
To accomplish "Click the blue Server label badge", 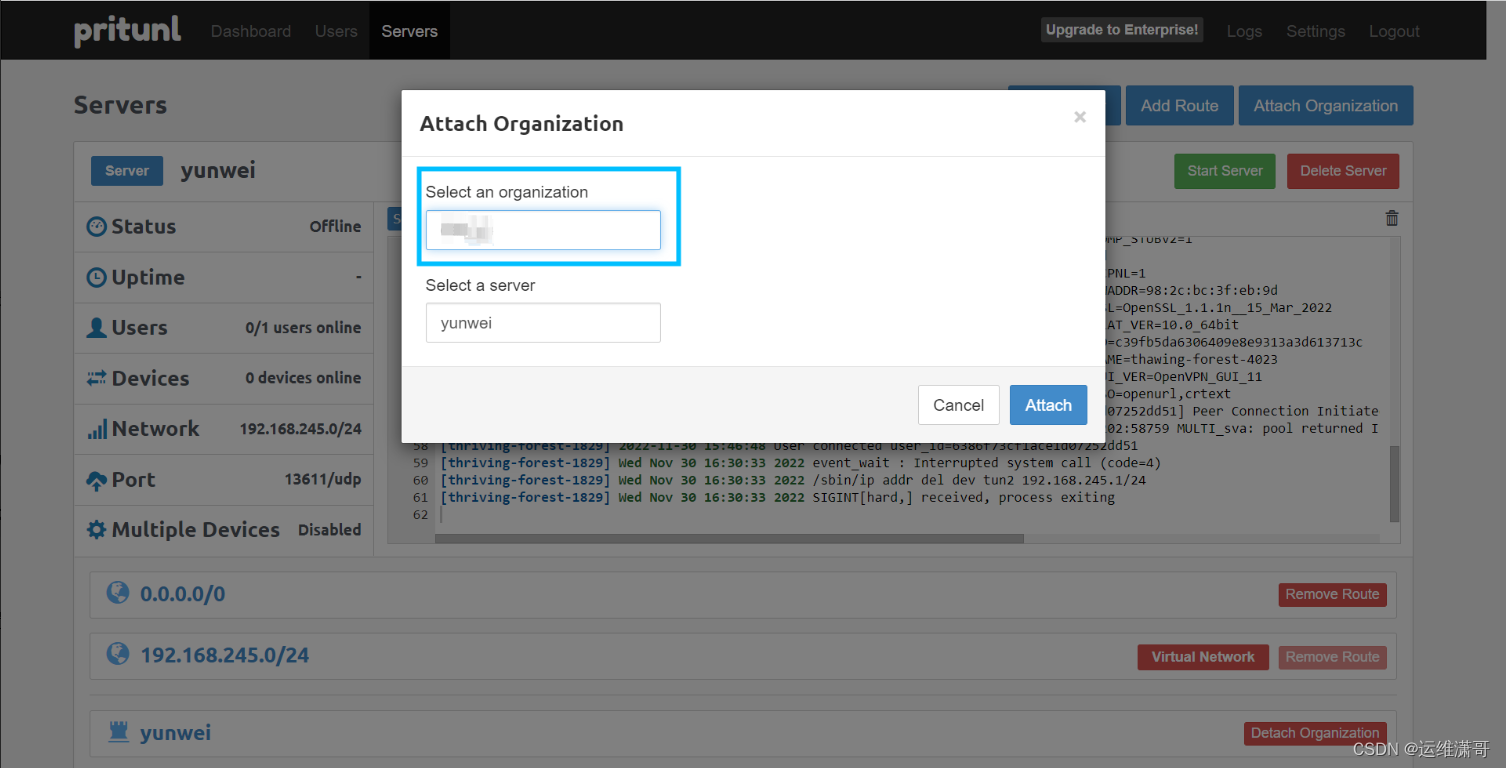I will point(127,171).
